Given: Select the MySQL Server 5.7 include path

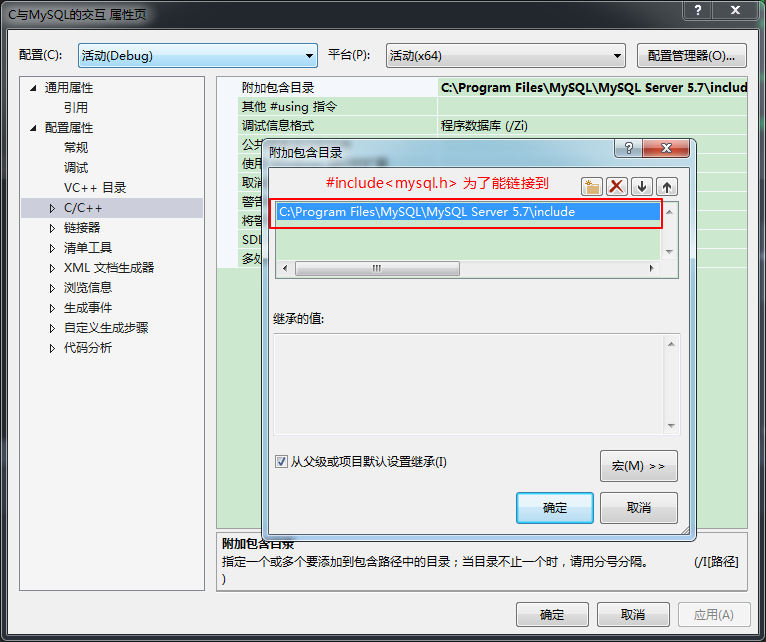Looking at the screenshot, I should 427,212.
